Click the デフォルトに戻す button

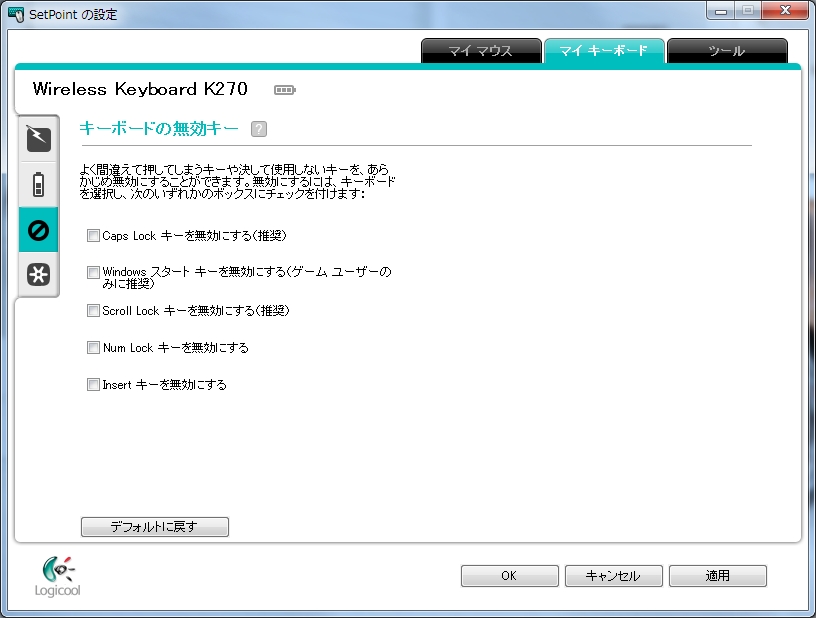coord(155,526)
